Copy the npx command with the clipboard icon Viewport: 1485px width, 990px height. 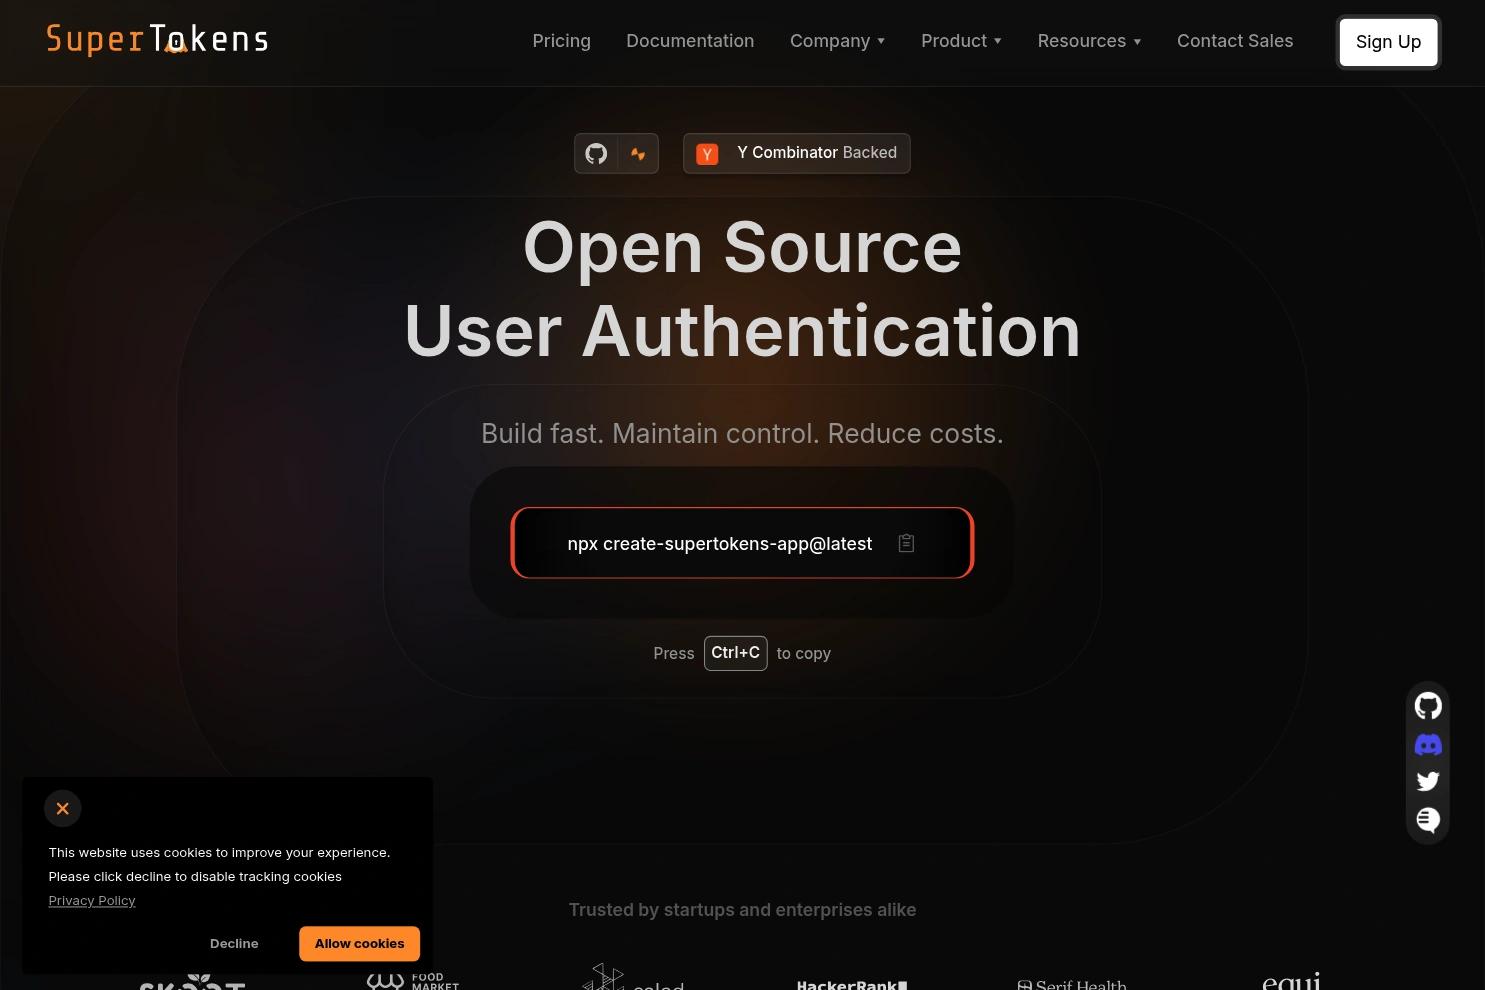906,543
